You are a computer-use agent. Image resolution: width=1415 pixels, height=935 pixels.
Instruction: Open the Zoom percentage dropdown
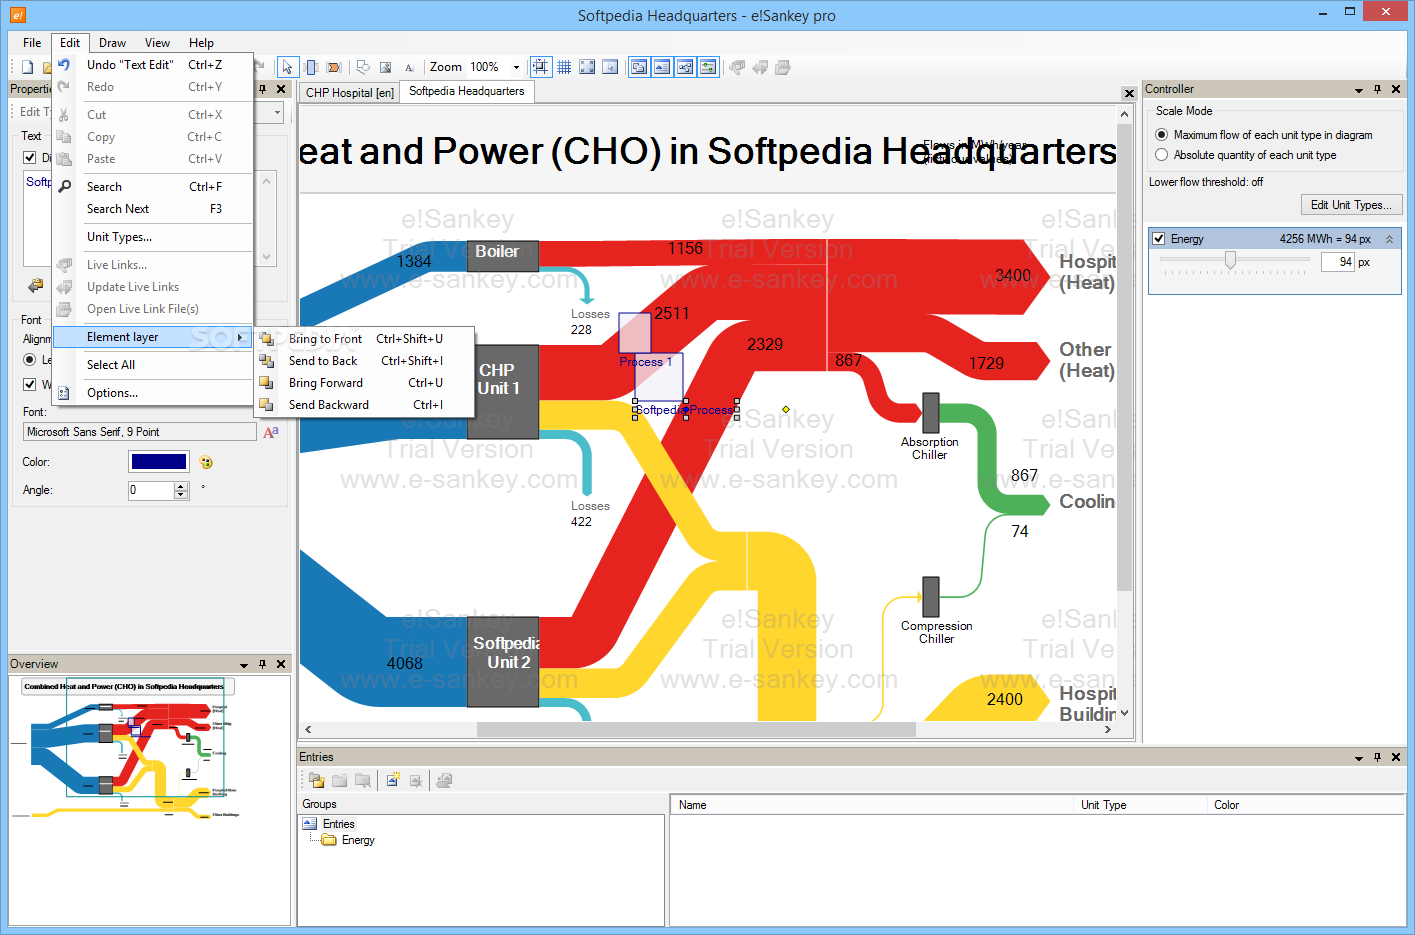tap(516, 68)
